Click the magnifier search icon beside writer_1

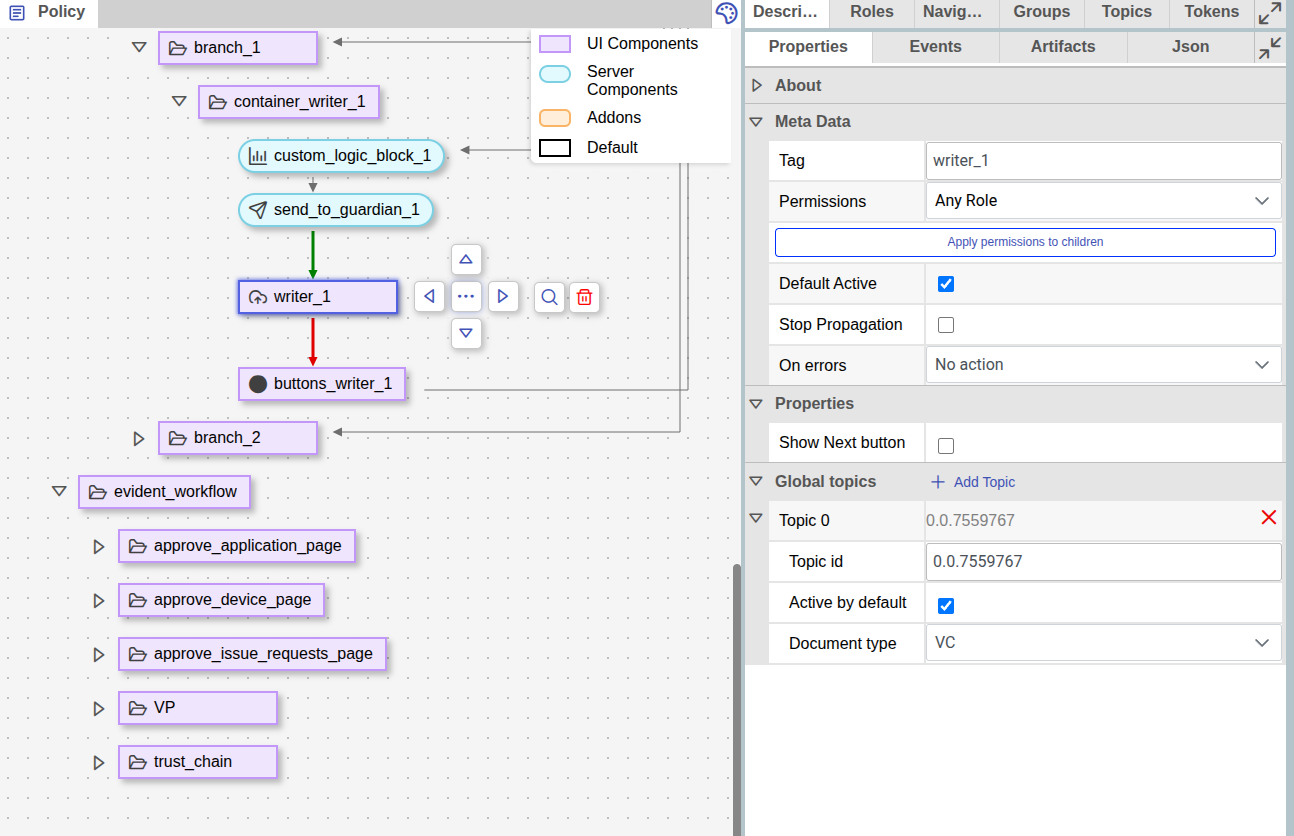coord(549,297)
